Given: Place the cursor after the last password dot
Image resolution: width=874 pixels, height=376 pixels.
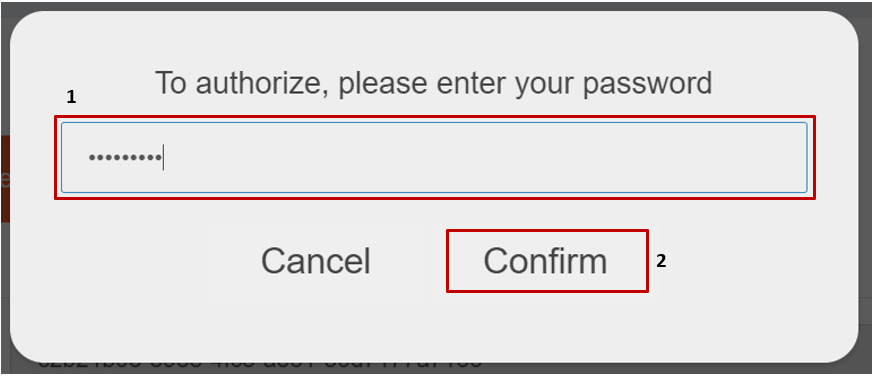Looking at the screenshot, I should pos(163,158).
